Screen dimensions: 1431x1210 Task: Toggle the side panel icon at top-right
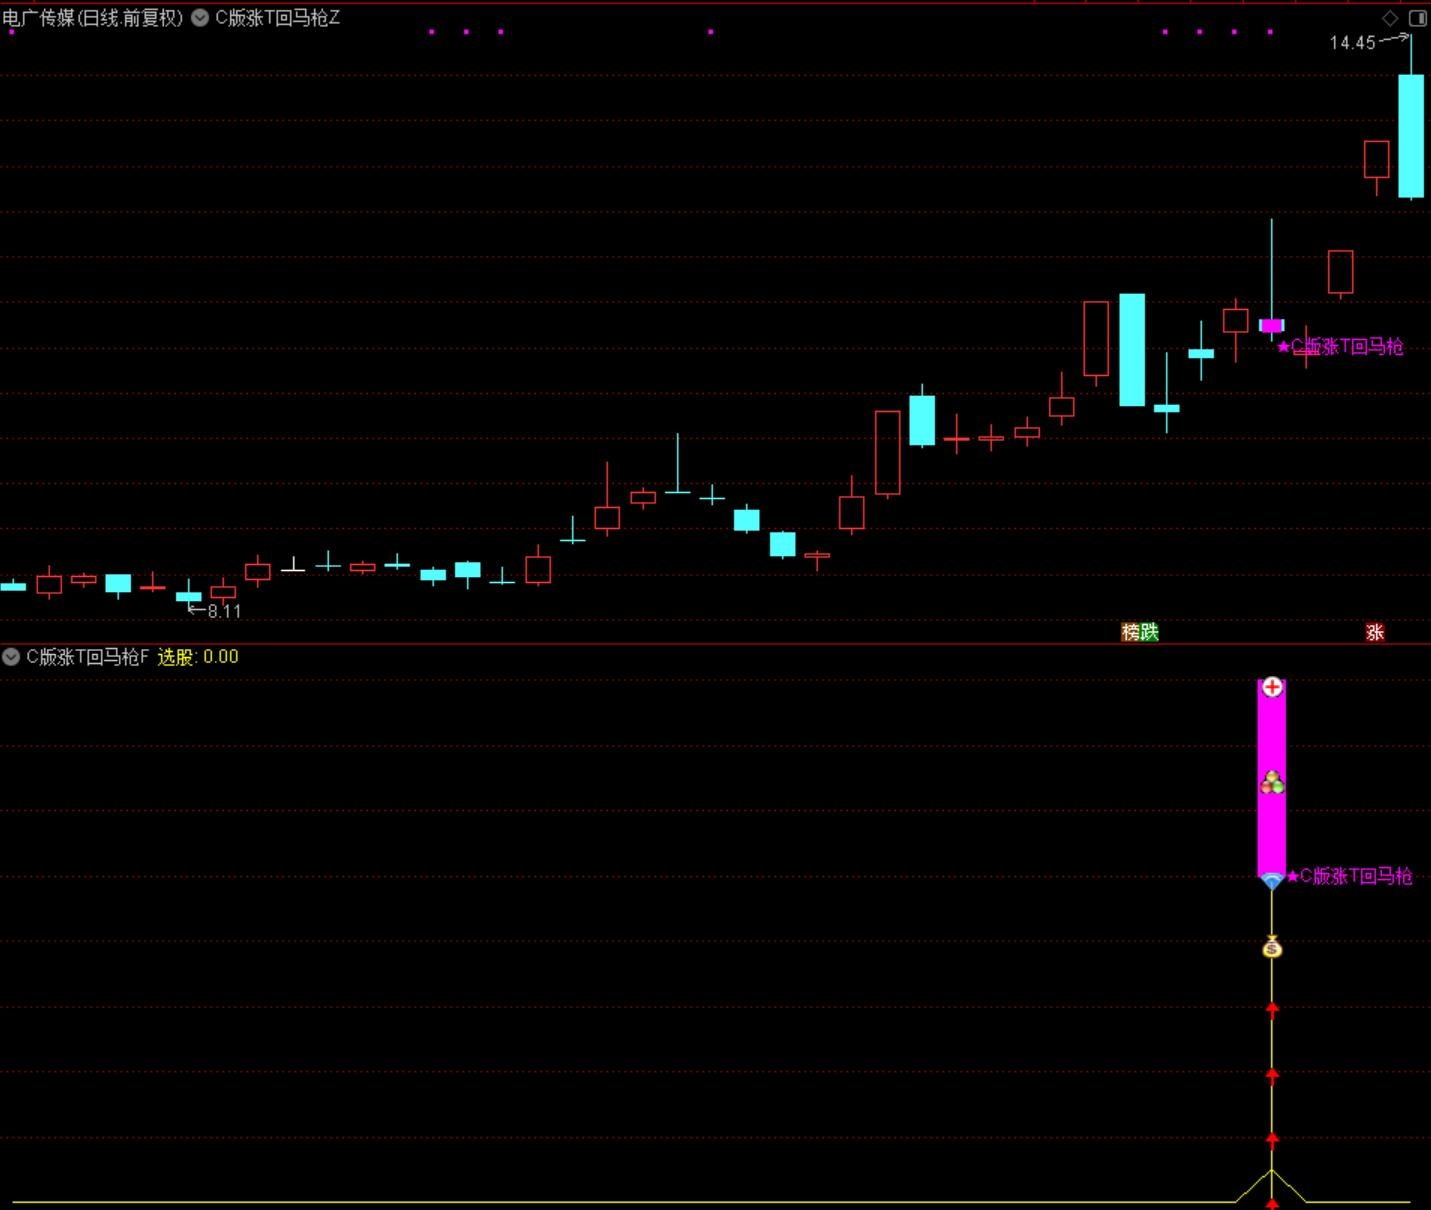tap(1418, 18)
